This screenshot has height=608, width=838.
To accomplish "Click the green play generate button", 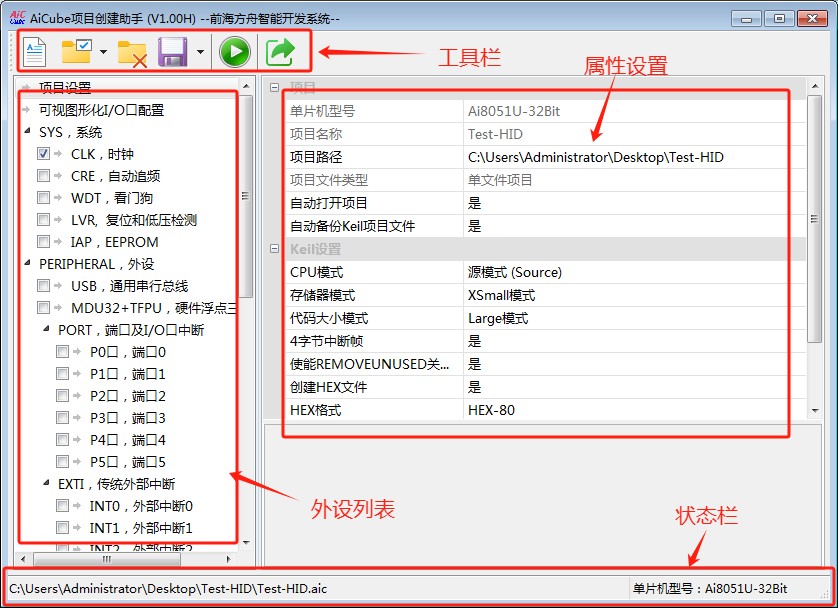I will pos(235,52).
